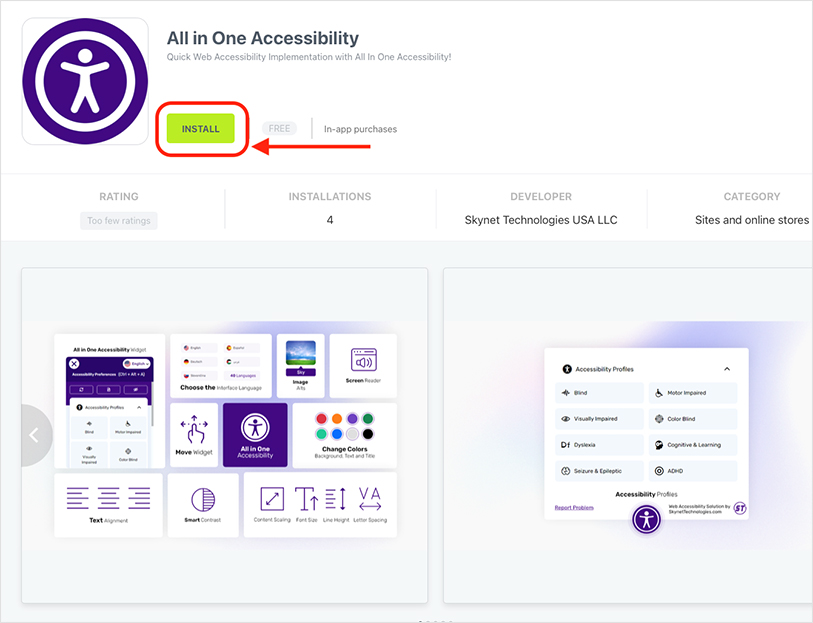The height and width of the screenshot is (623, 813).
Task: Click the Font Size icon
Action: [x=306, y=498]
